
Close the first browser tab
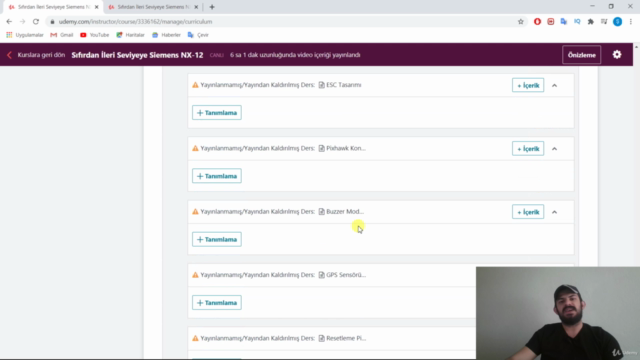pos(97,7)
